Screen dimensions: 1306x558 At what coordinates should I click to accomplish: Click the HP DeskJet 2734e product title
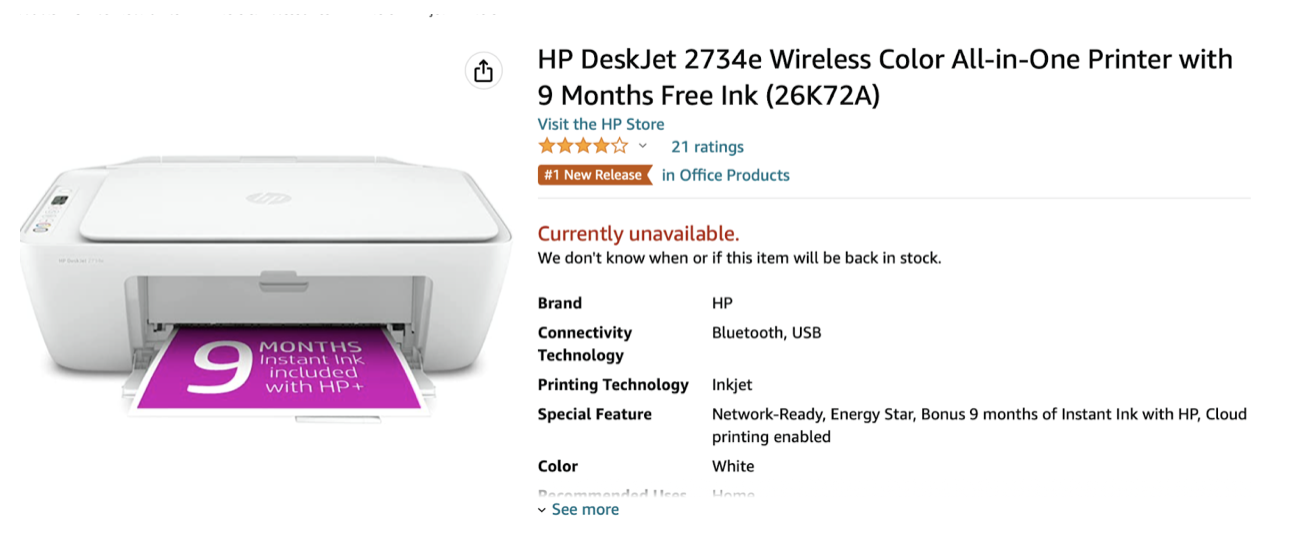coord(885,77)
